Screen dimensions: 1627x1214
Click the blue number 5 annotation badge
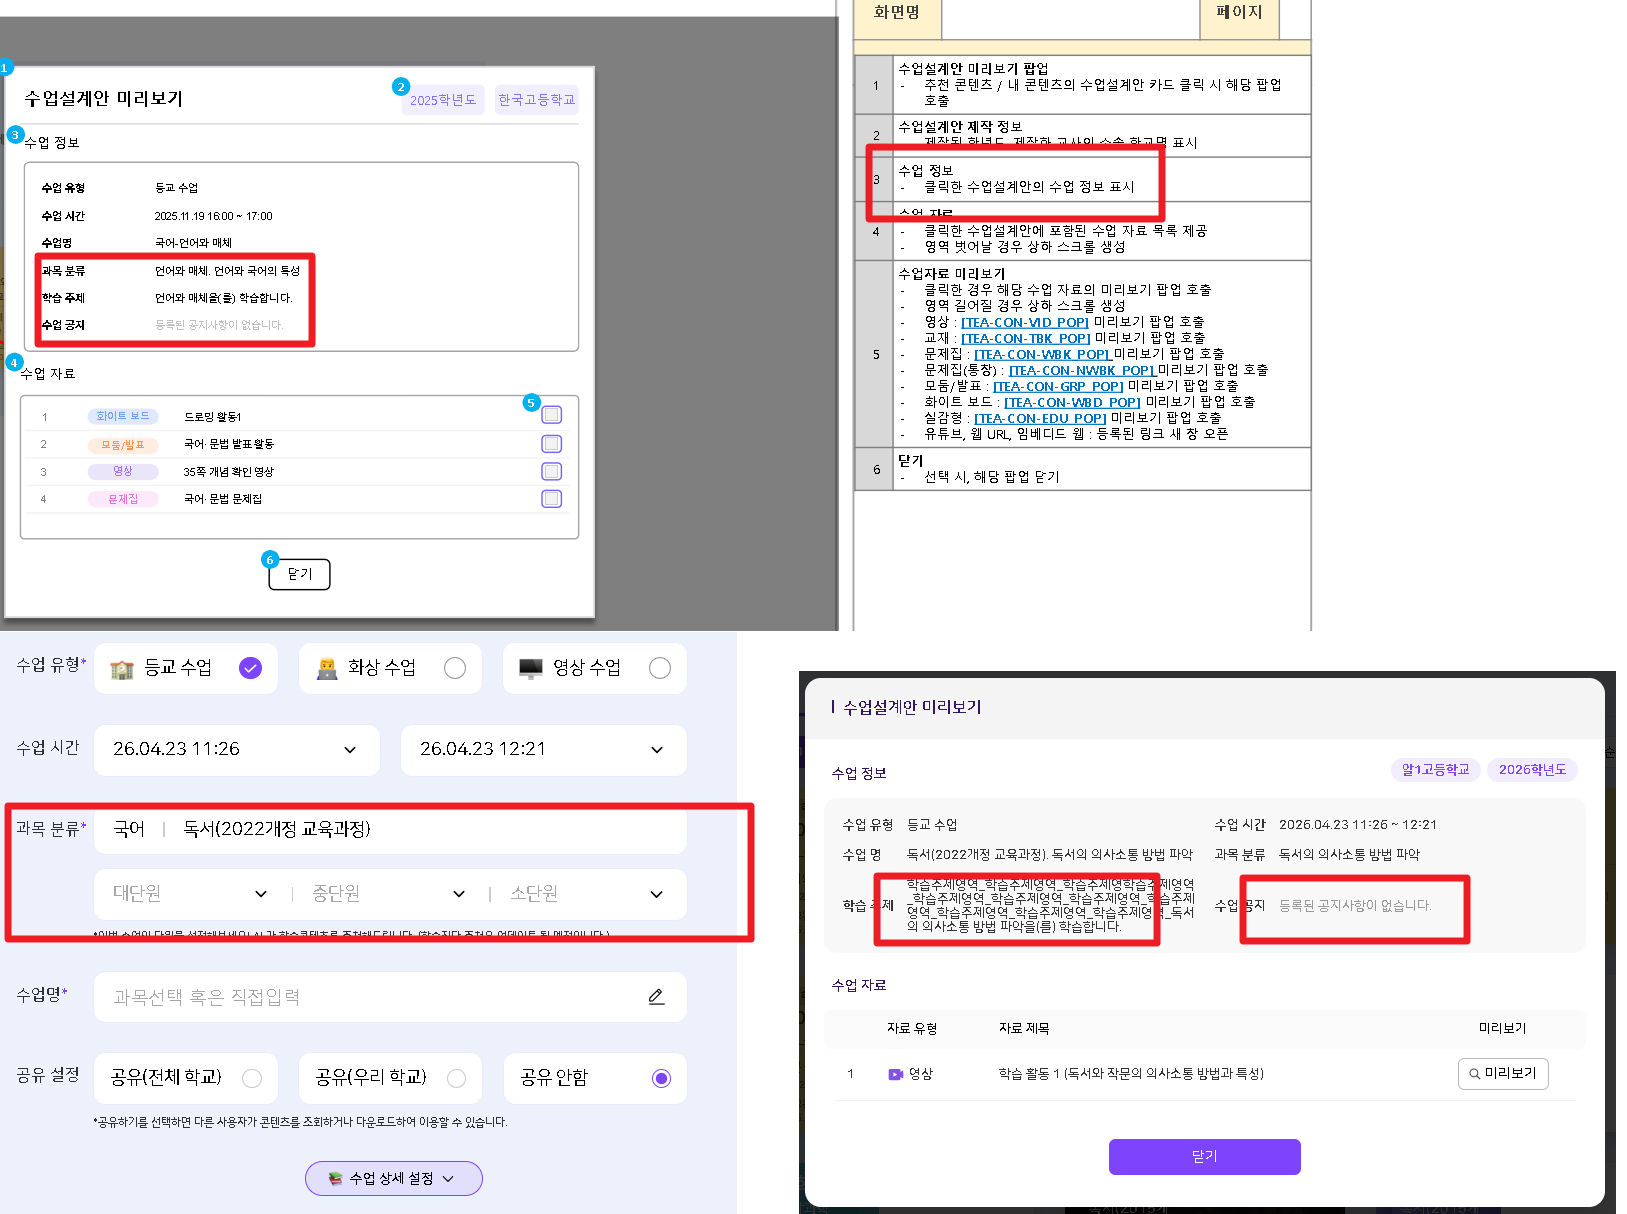(x=531, y=402)
